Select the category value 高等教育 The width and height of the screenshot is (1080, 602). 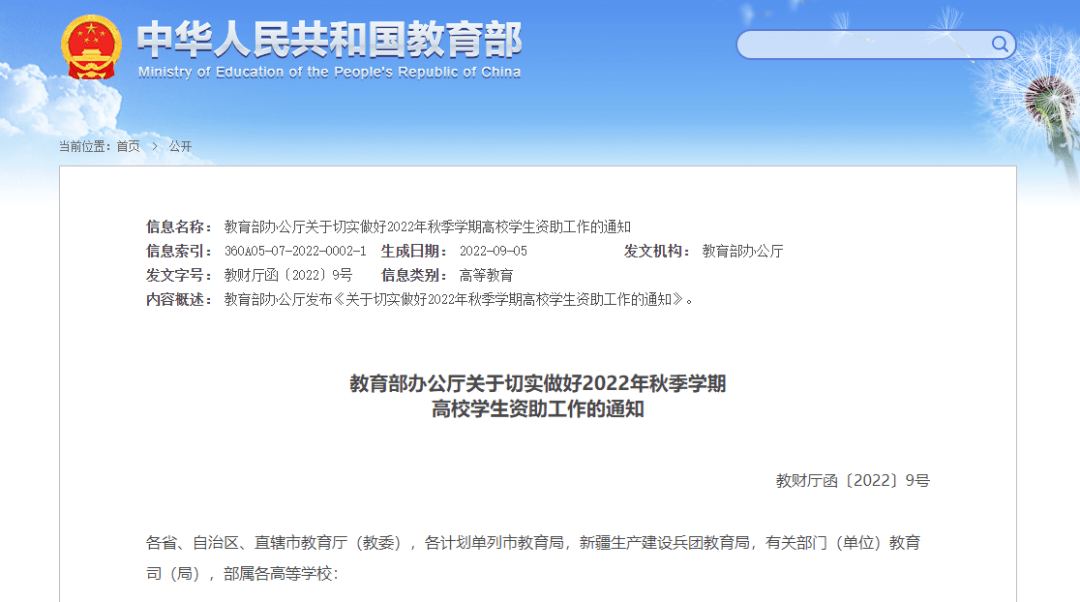click(486, 275)
